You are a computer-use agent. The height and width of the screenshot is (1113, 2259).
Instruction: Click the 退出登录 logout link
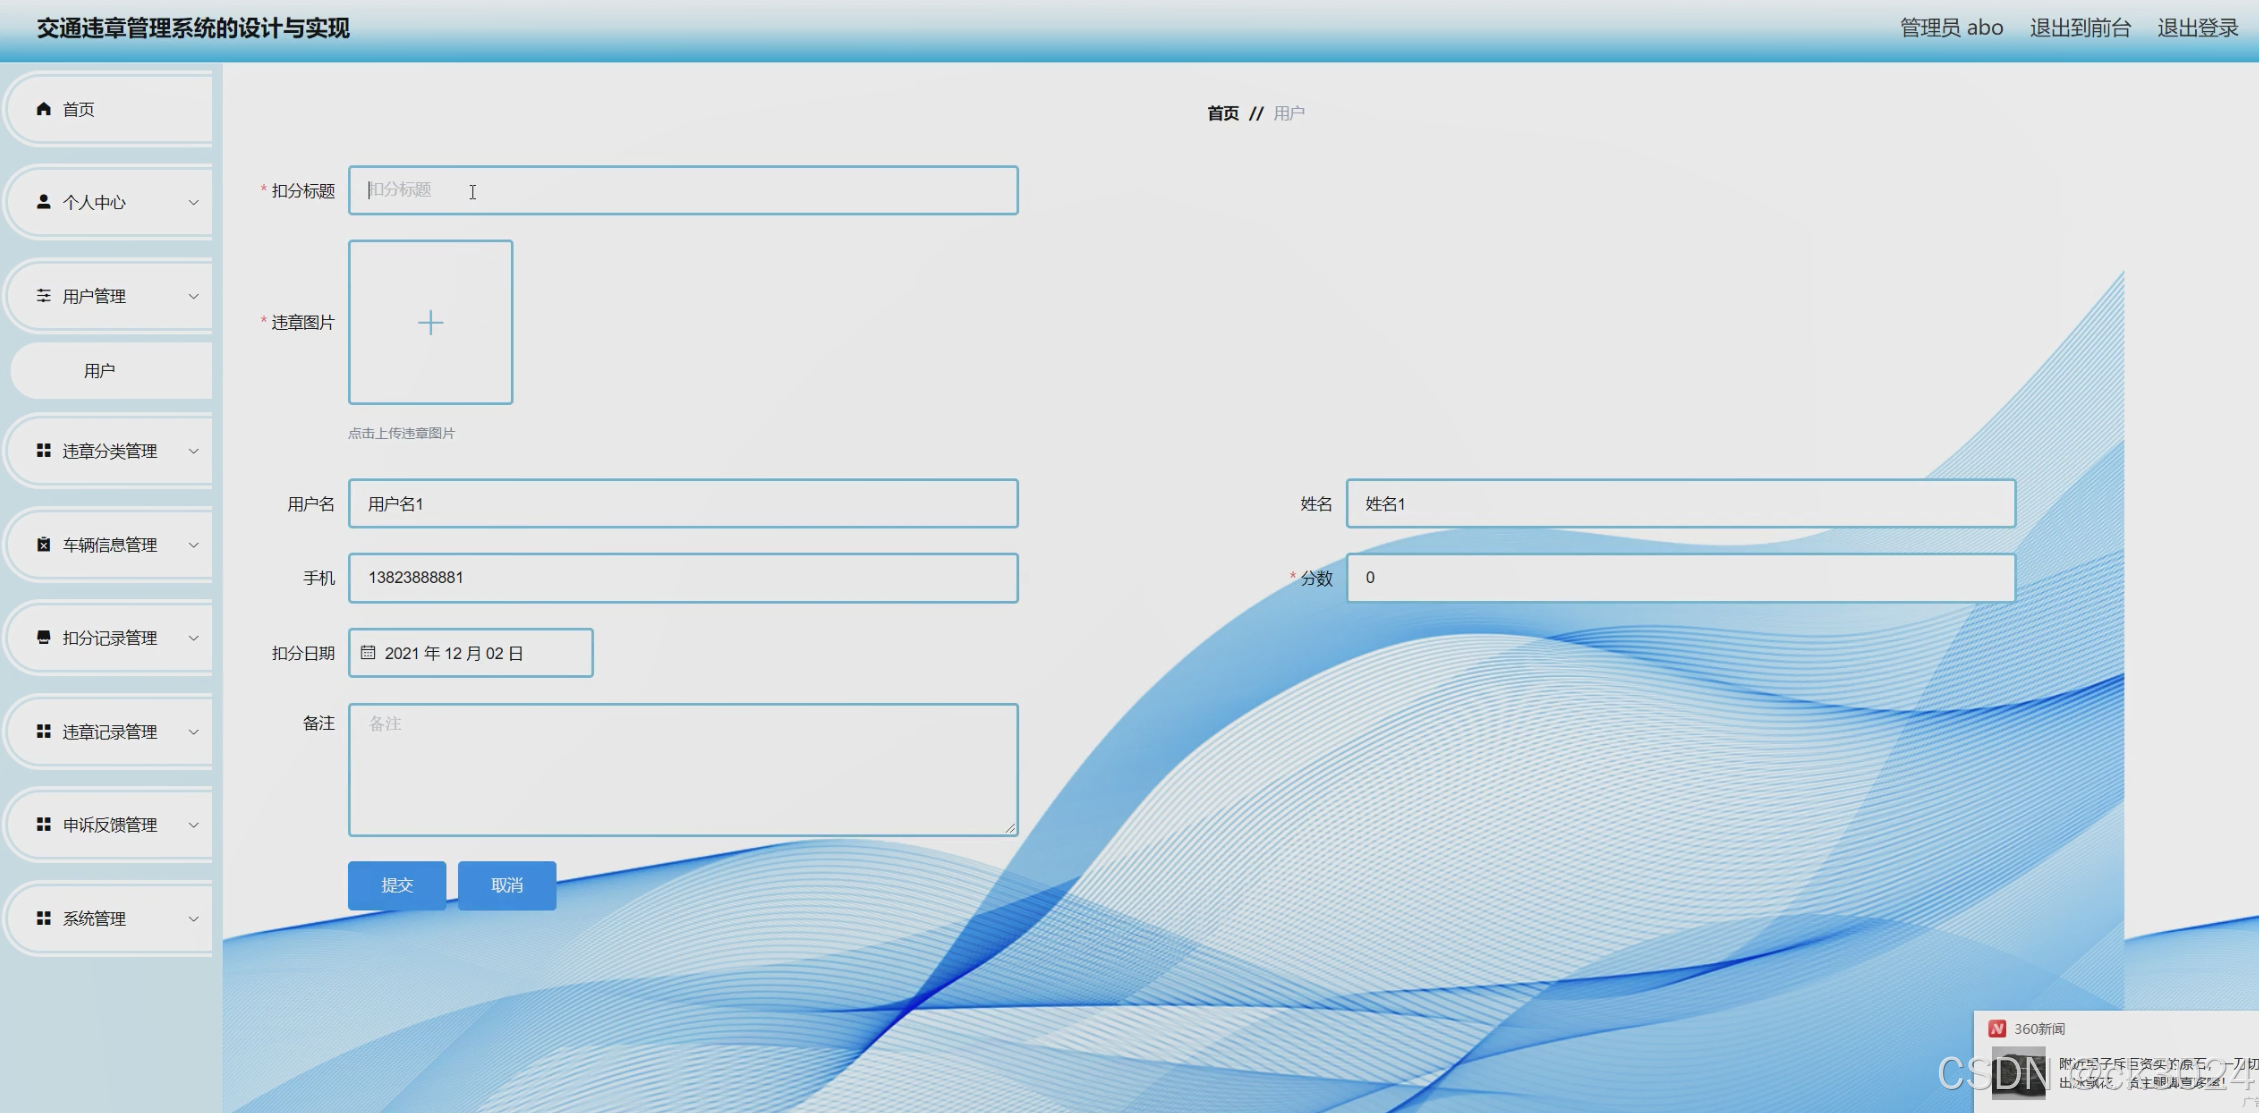pyautogui.click(x=2197, y=28)
